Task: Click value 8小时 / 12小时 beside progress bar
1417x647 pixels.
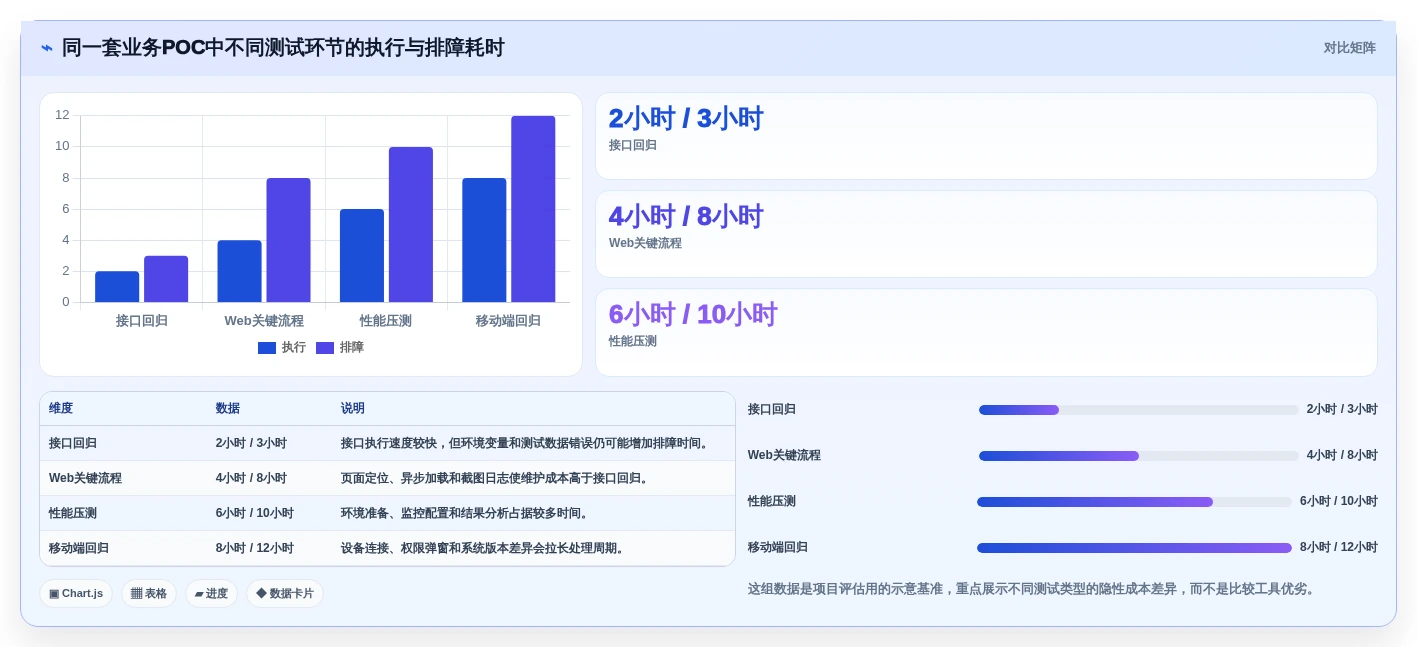Action: pos(1339,548)
